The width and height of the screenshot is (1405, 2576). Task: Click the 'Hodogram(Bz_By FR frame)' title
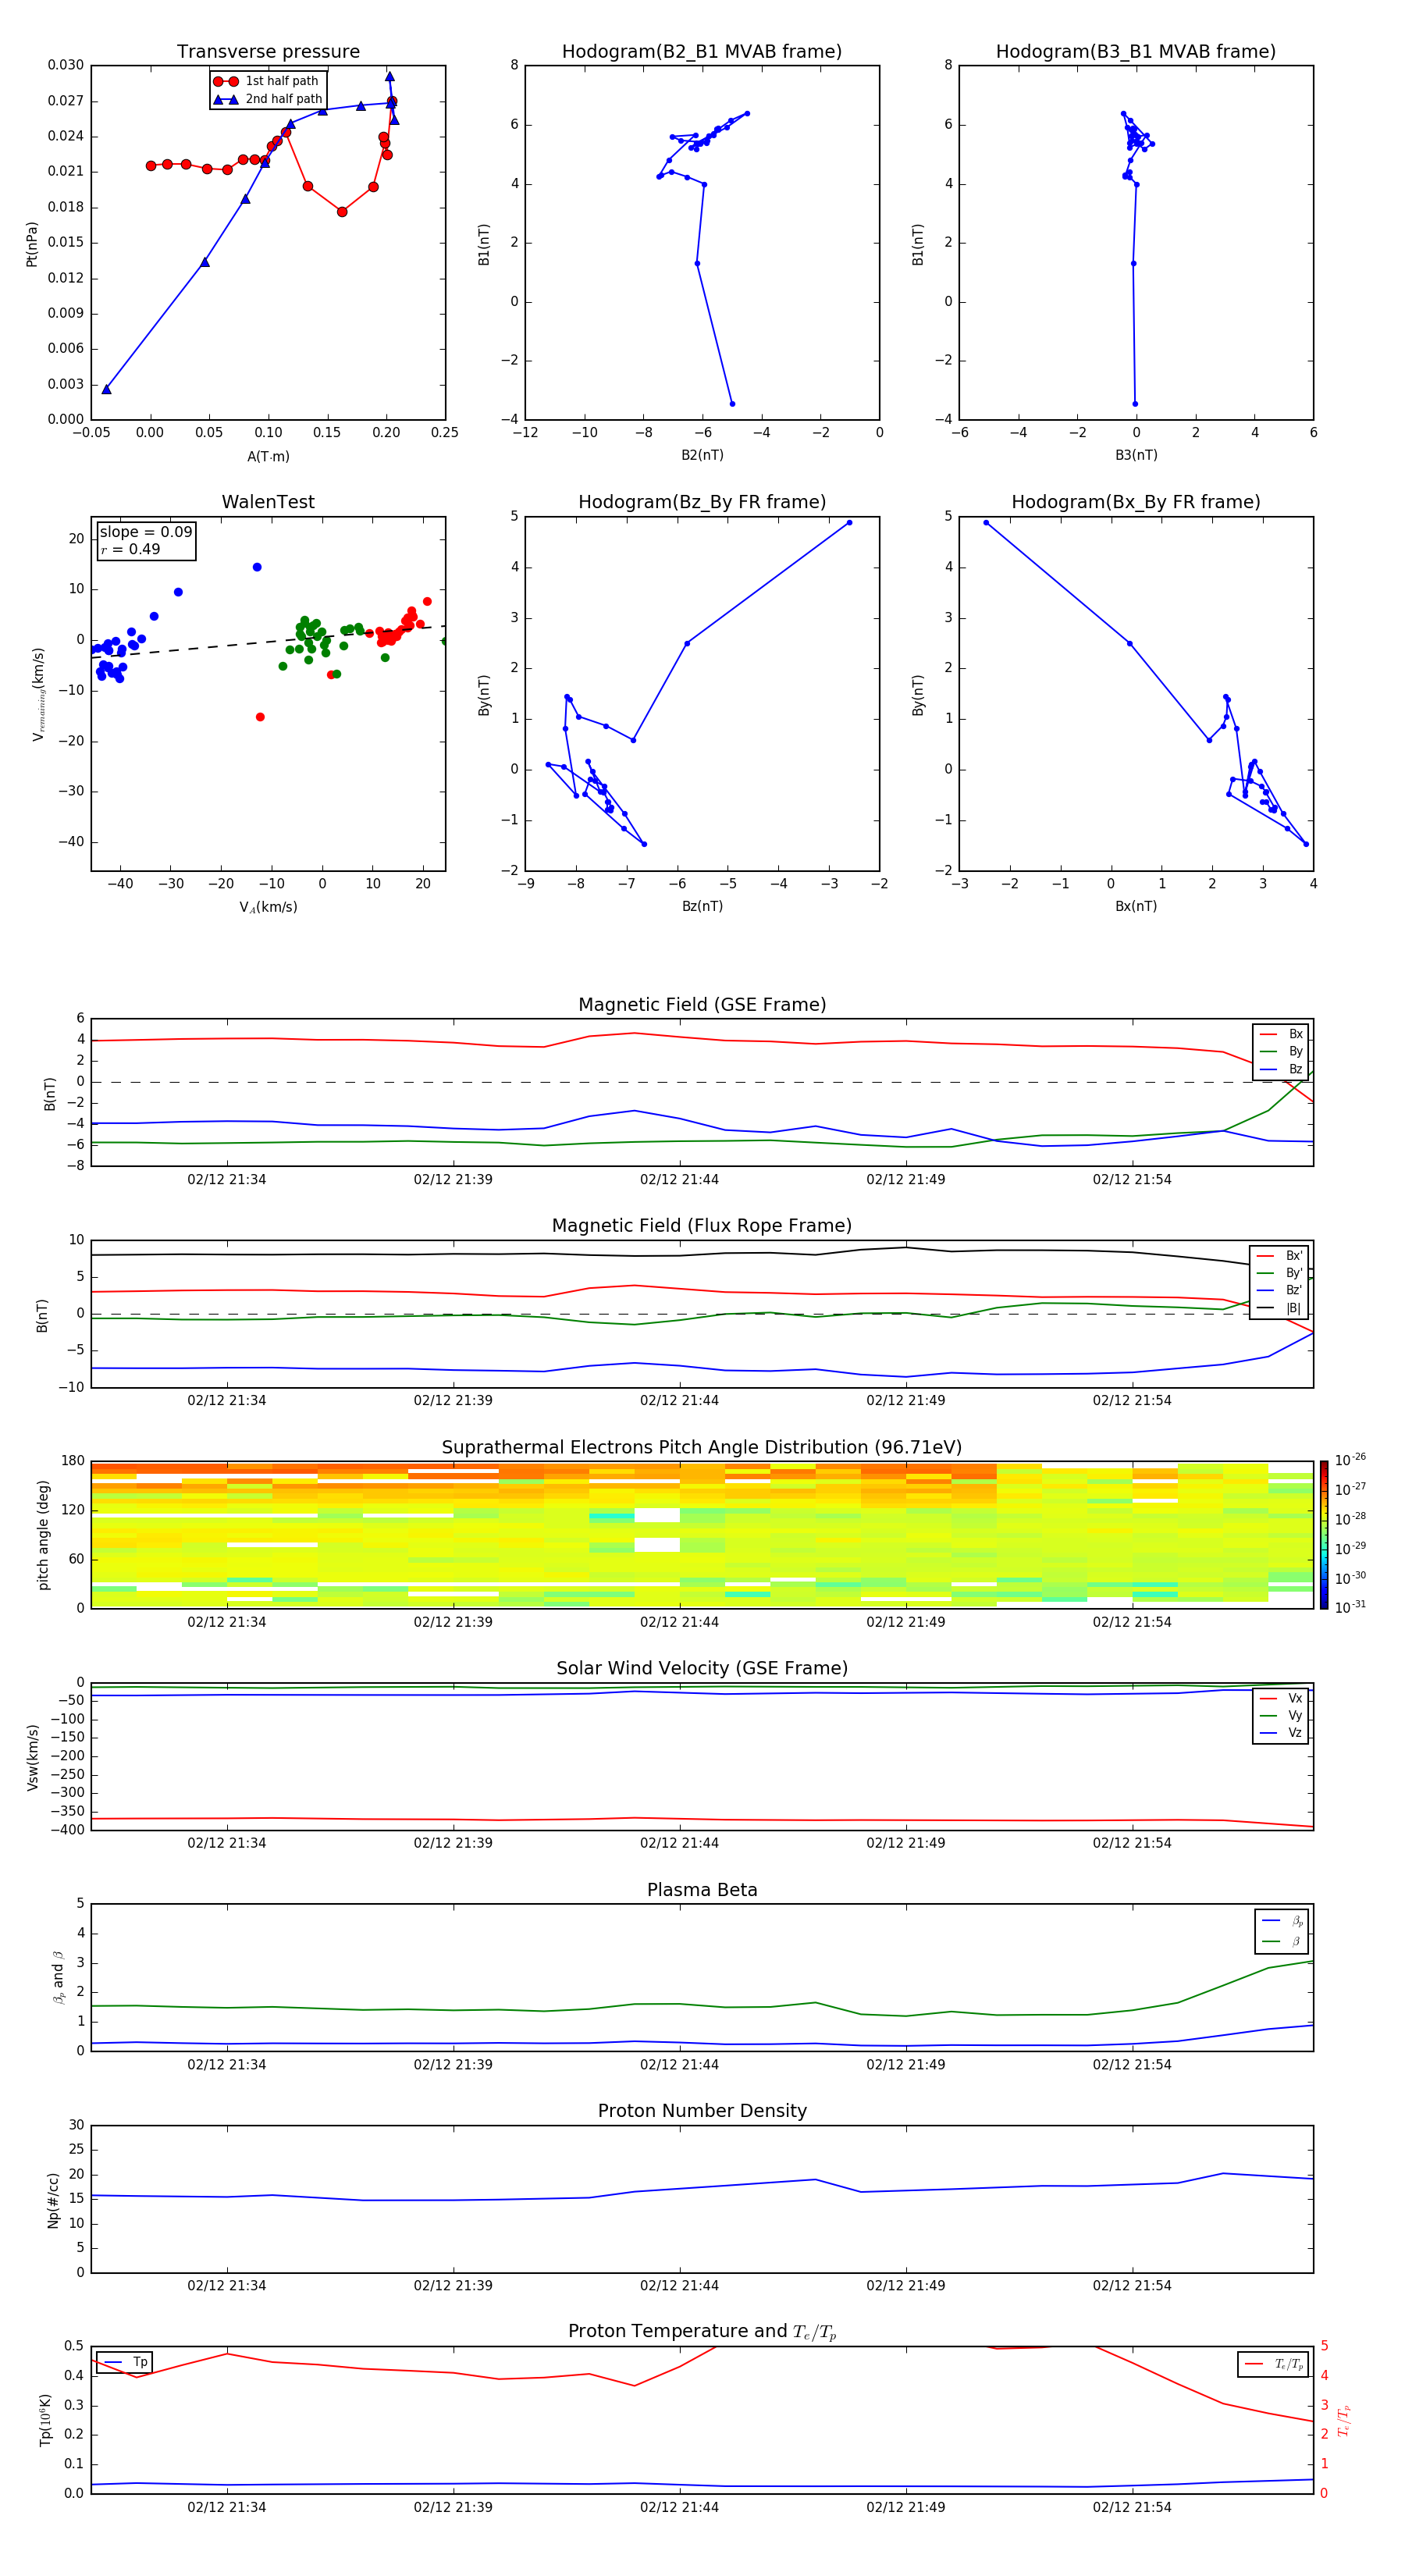coord(702,502)
